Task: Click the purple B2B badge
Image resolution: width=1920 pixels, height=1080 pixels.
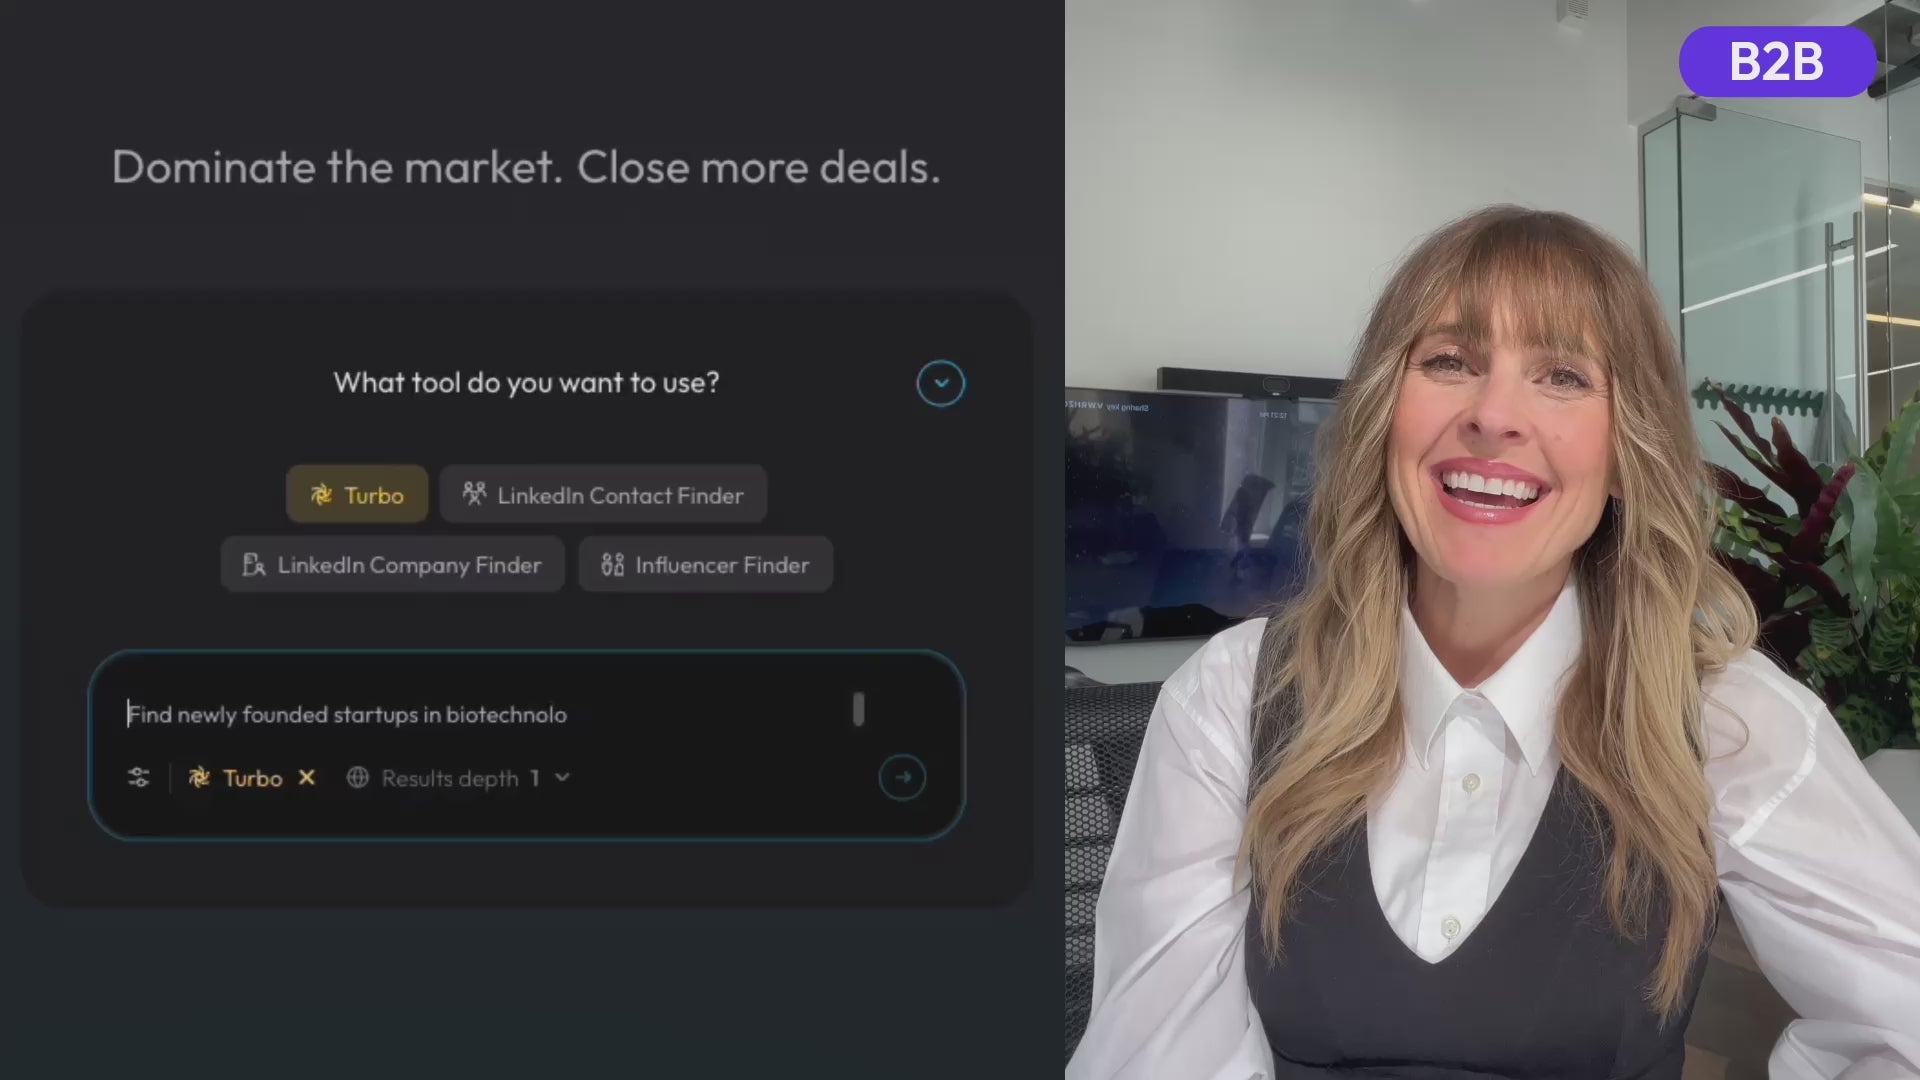Action: pyautogui.click(x=1777, y=62)
